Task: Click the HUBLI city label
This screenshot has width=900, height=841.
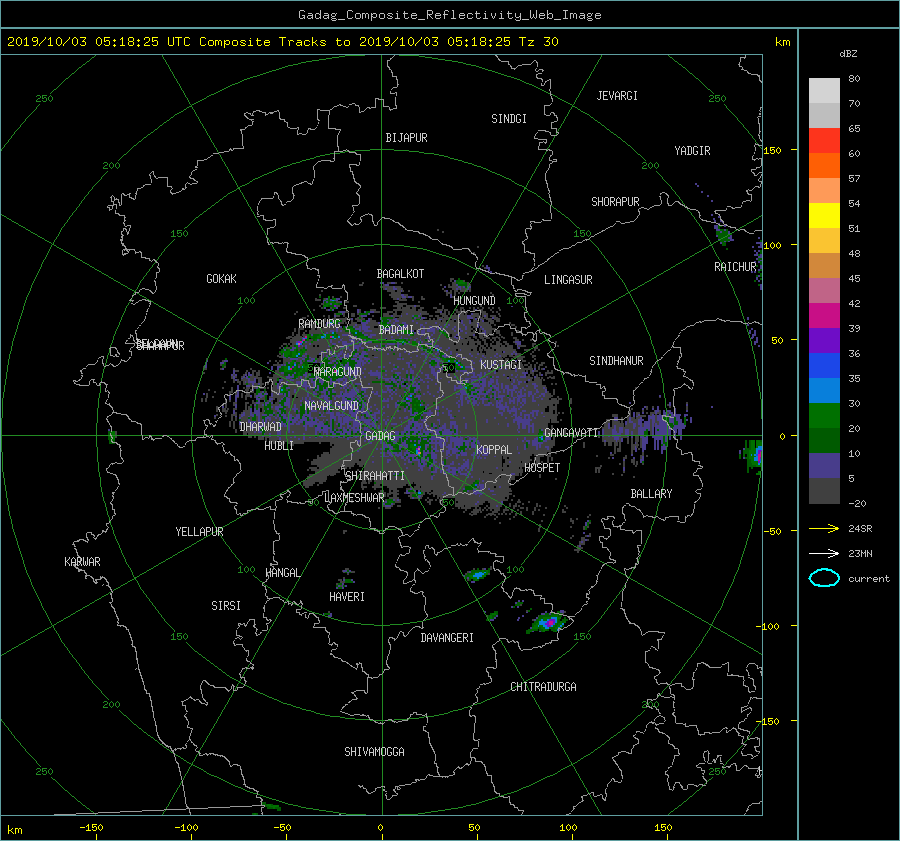Action: tap(279, 446)
